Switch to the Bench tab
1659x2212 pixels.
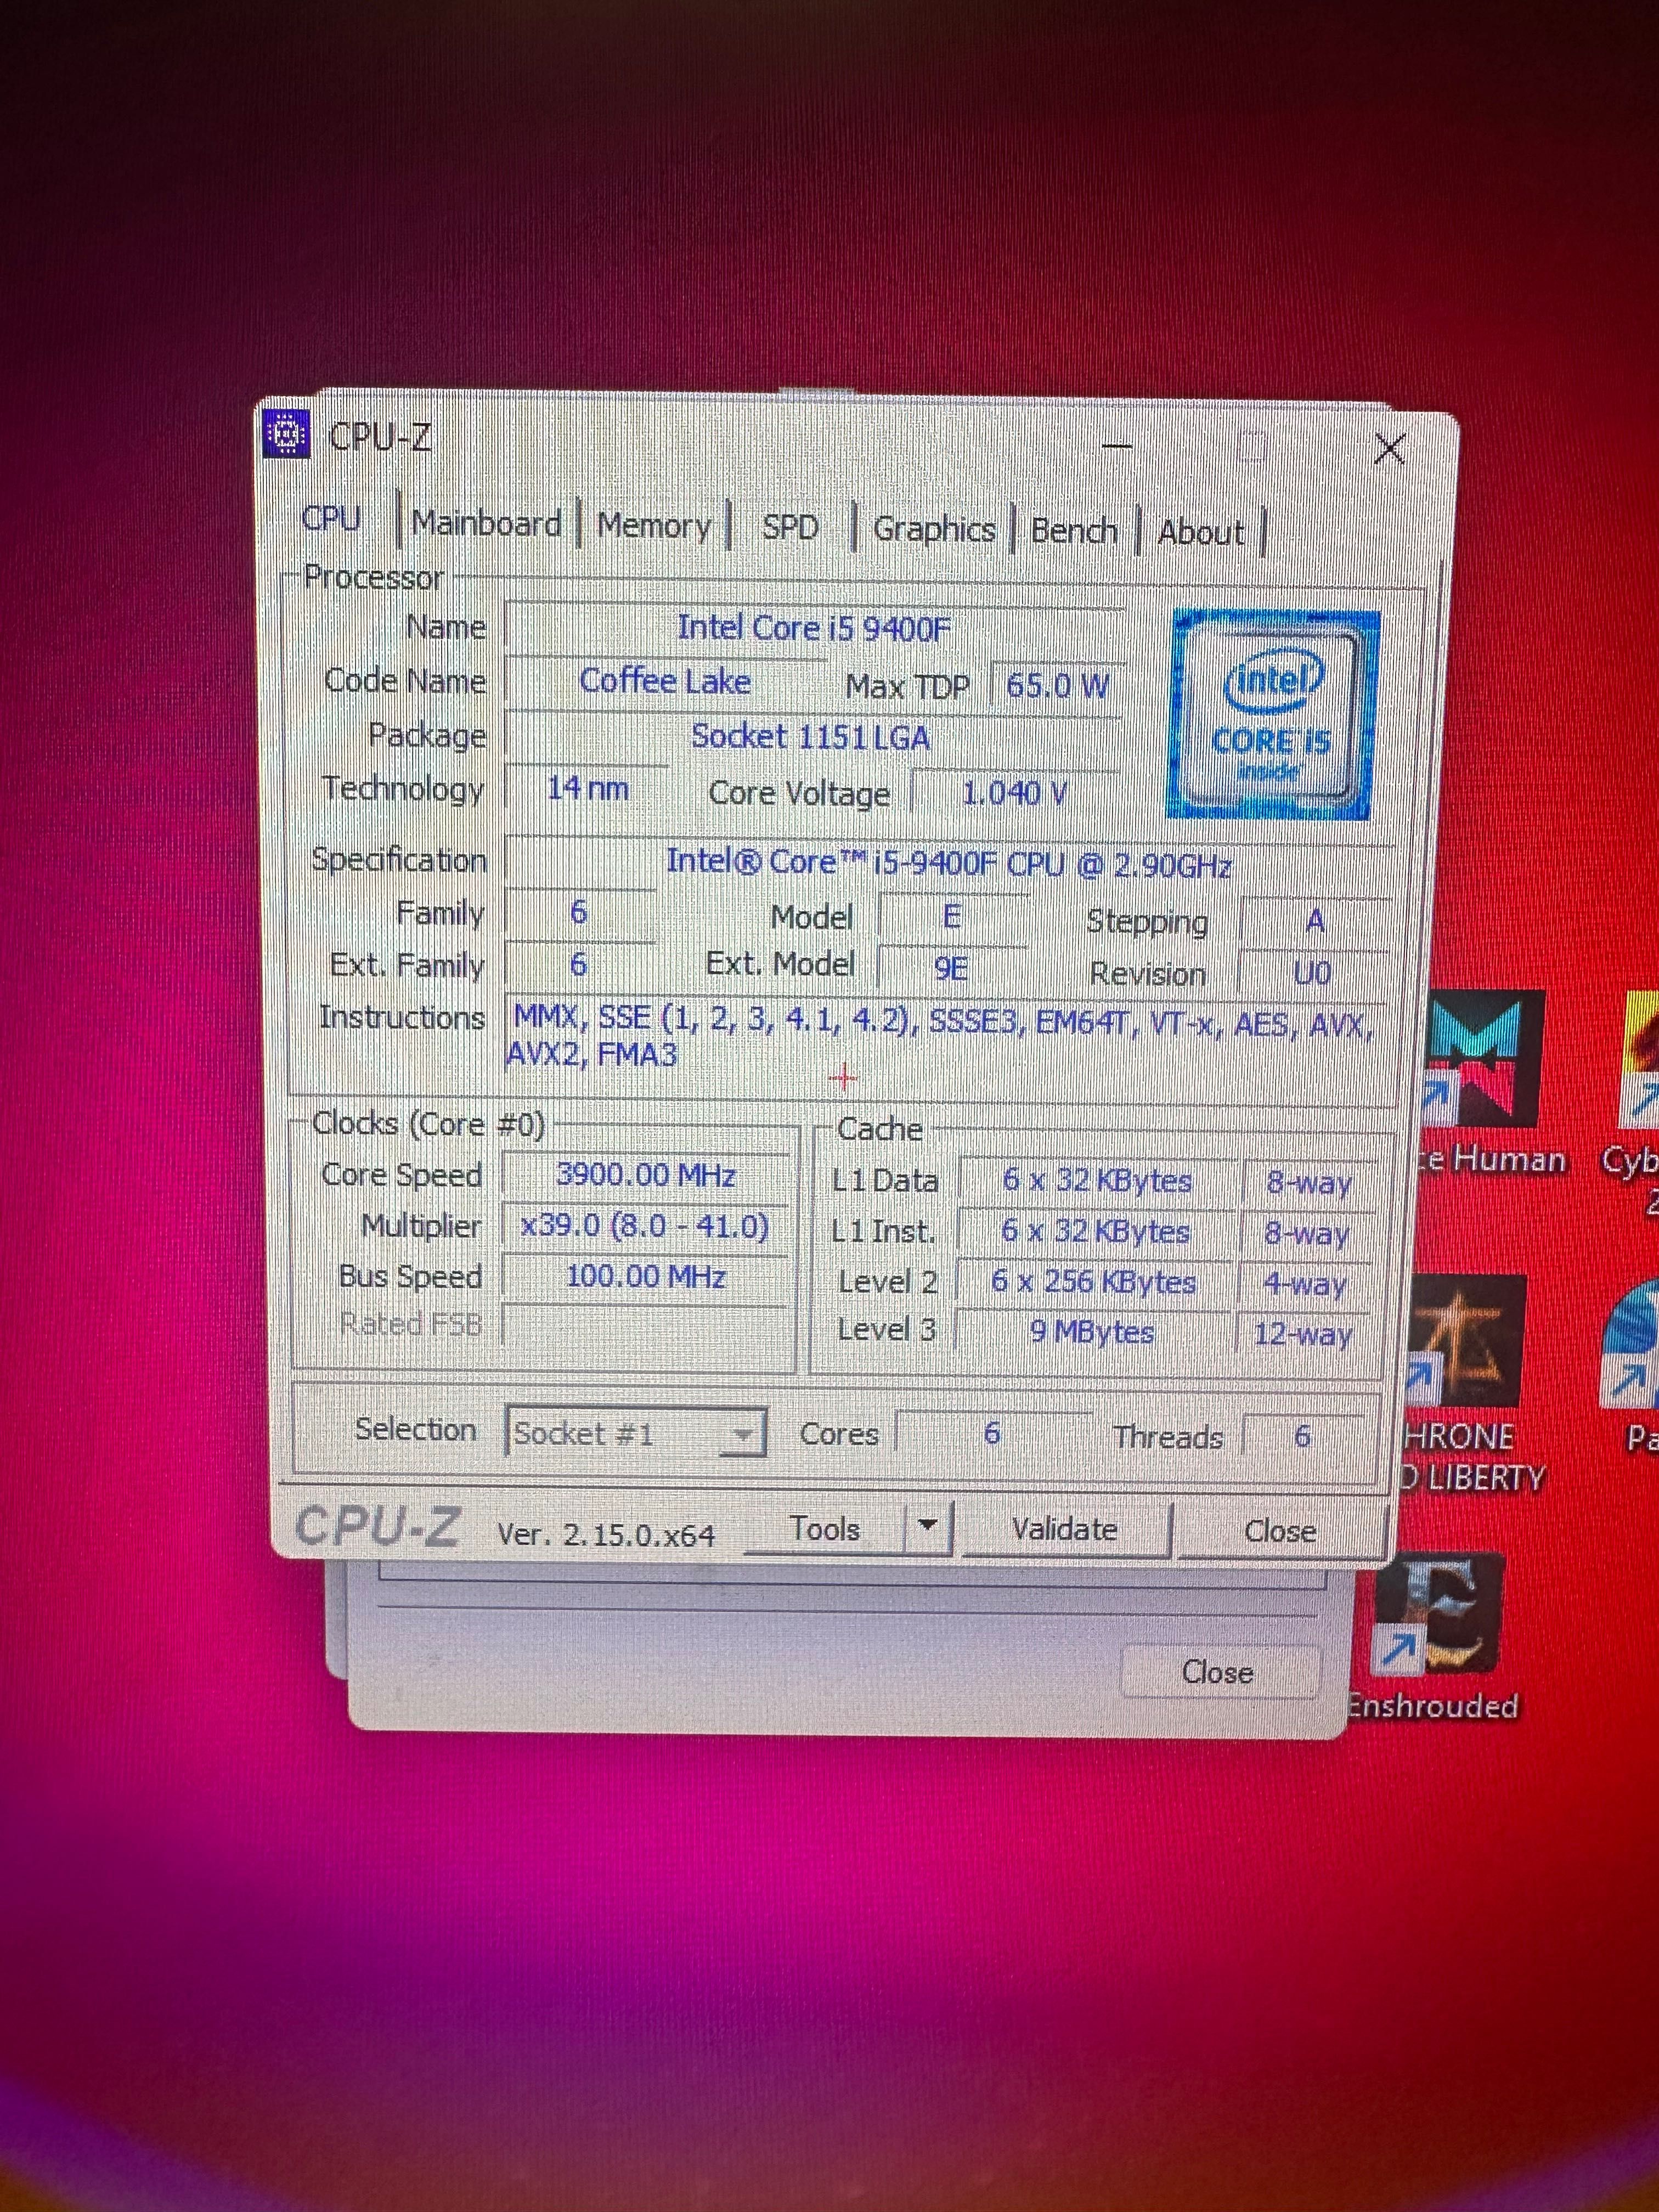point(1074,531)
